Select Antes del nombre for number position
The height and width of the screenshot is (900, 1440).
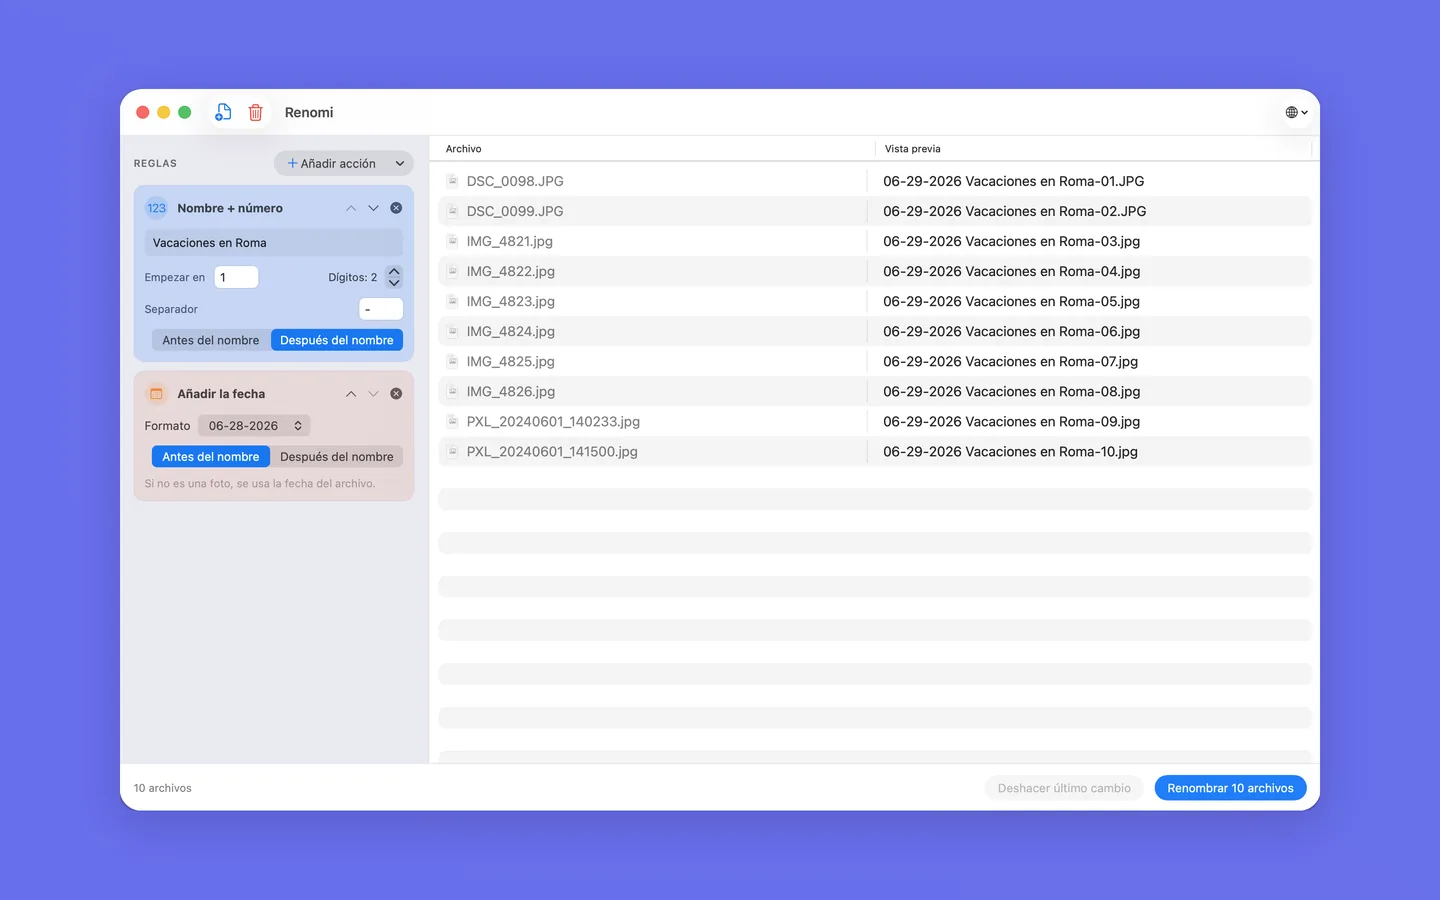(211, 340)
